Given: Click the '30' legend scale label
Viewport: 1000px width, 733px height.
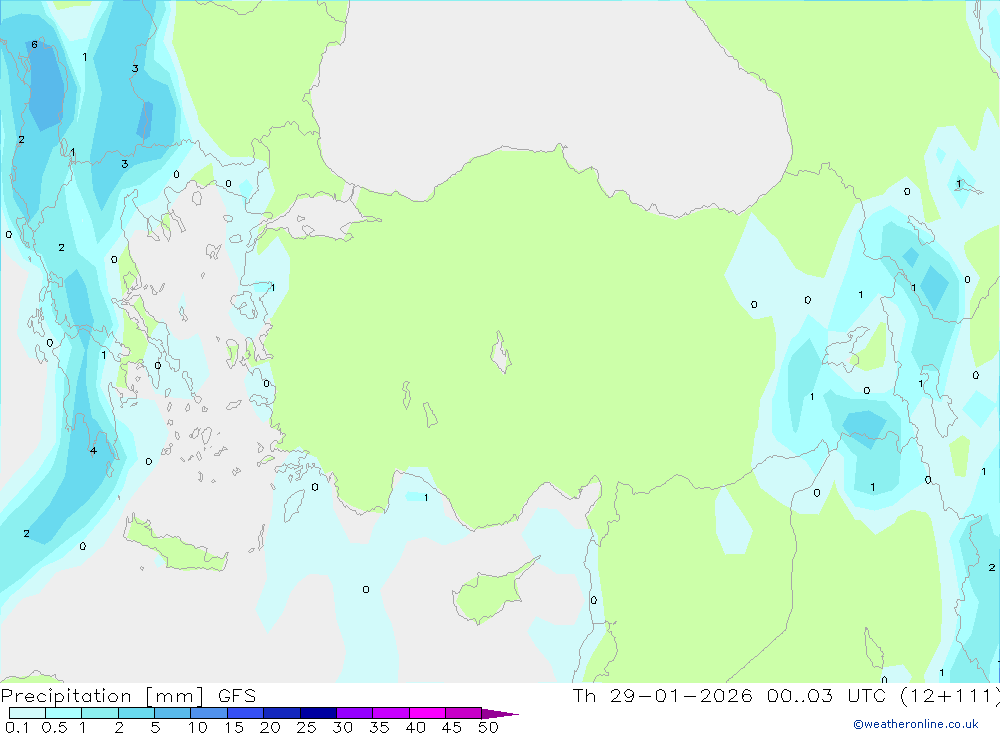Looking at the screenshot, I should pos(343,727).
